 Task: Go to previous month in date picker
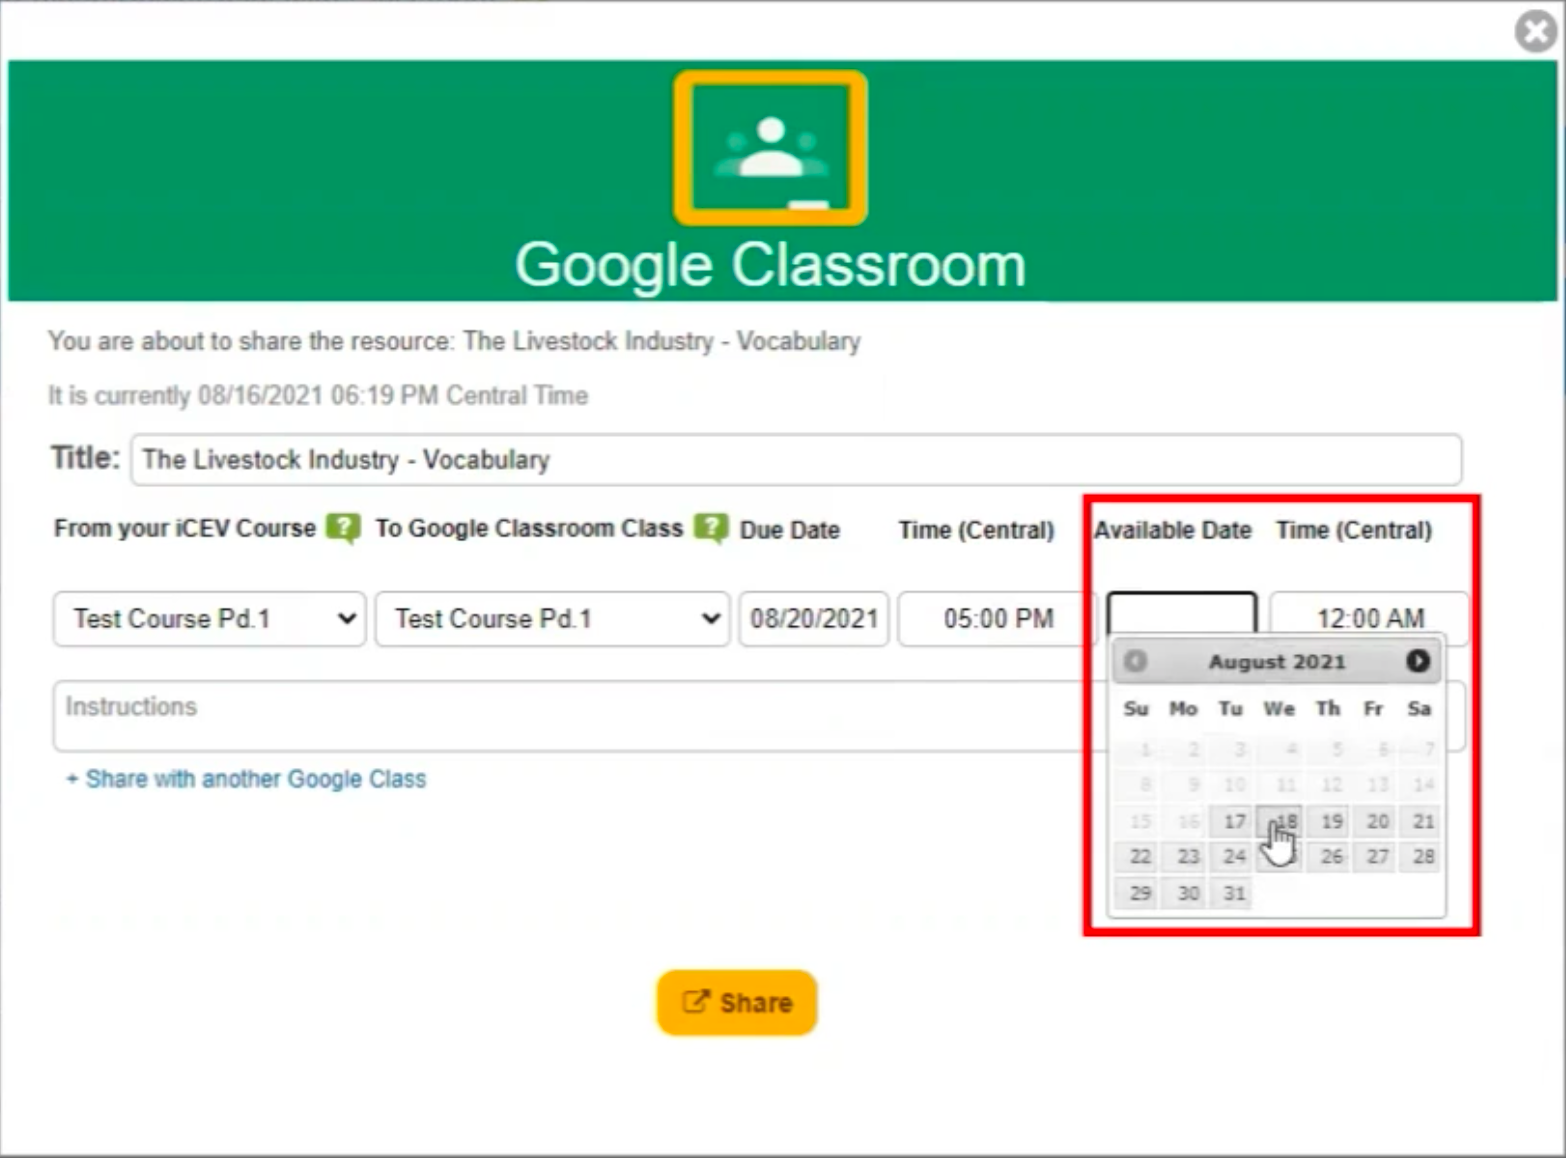click(1135, 661)
